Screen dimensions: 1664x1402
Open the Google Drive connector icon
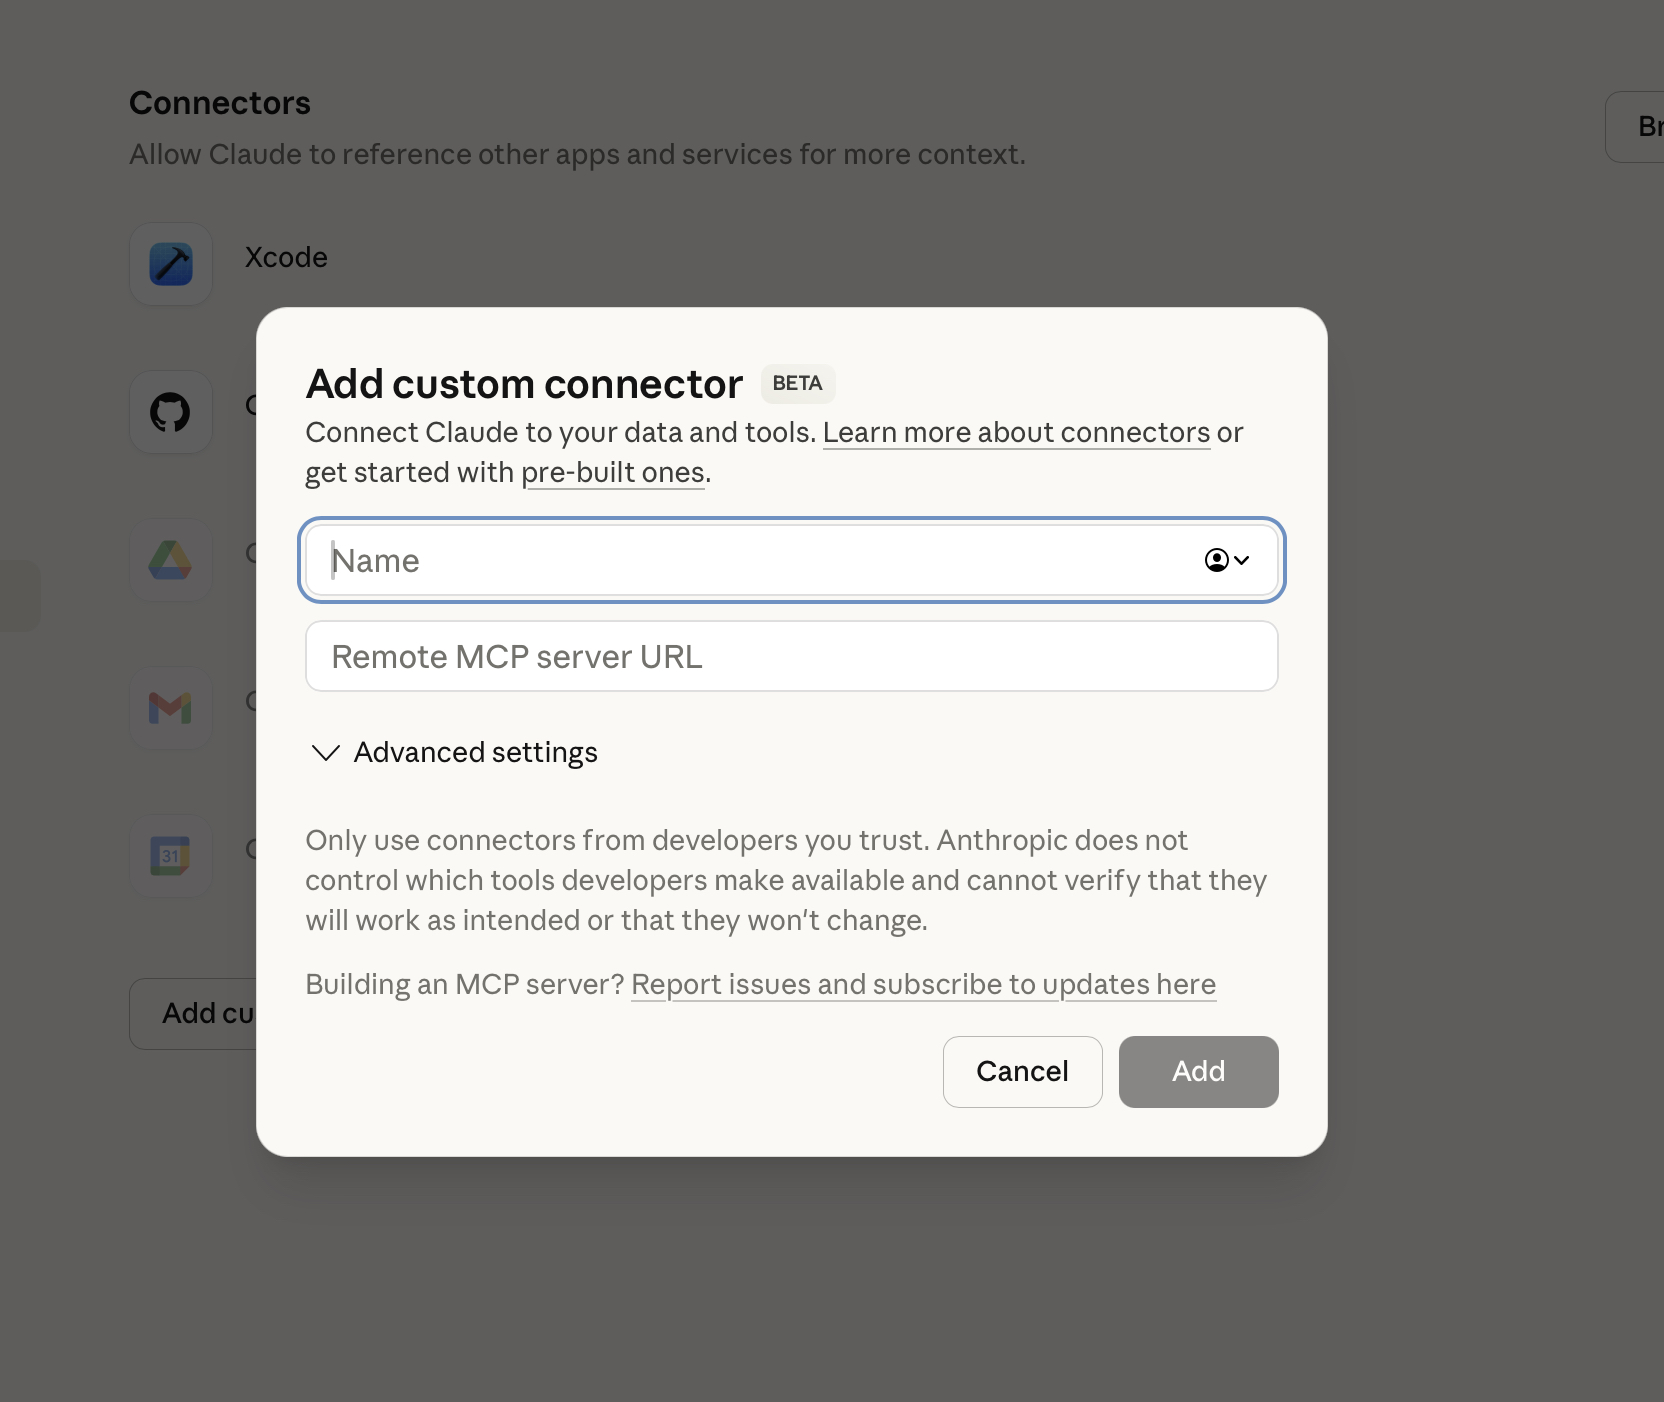coord(170,559)
